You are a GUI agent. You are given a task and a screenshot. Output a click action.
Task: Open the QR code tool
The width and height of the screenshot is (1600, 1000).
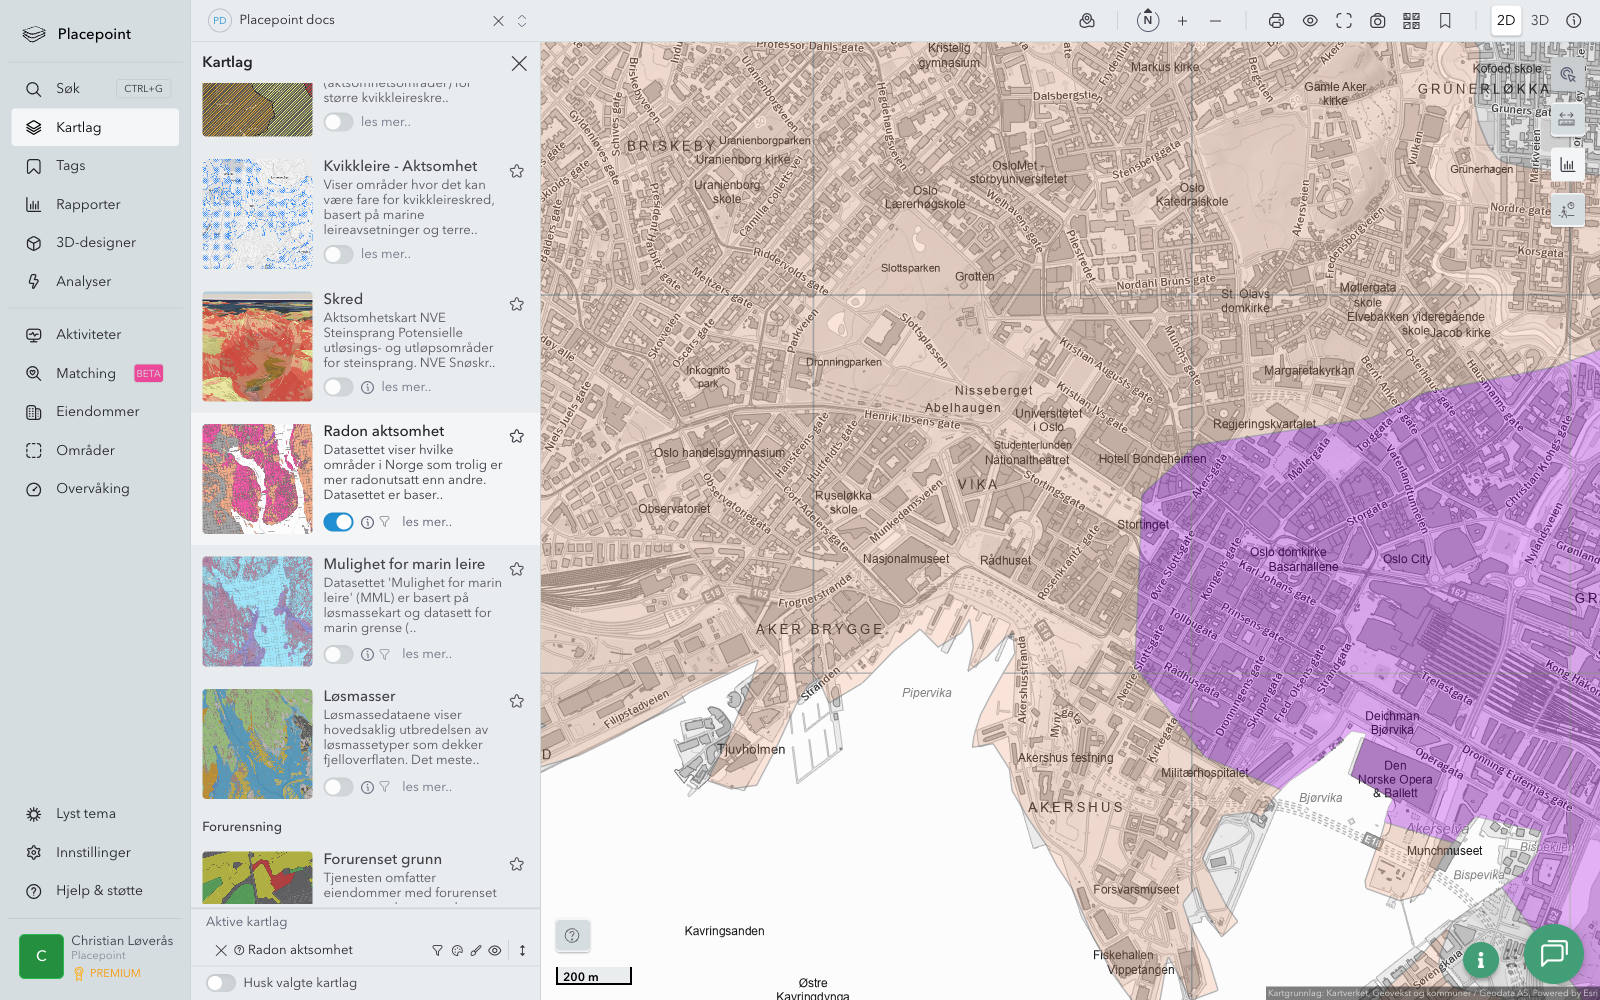click(1411, 21)
